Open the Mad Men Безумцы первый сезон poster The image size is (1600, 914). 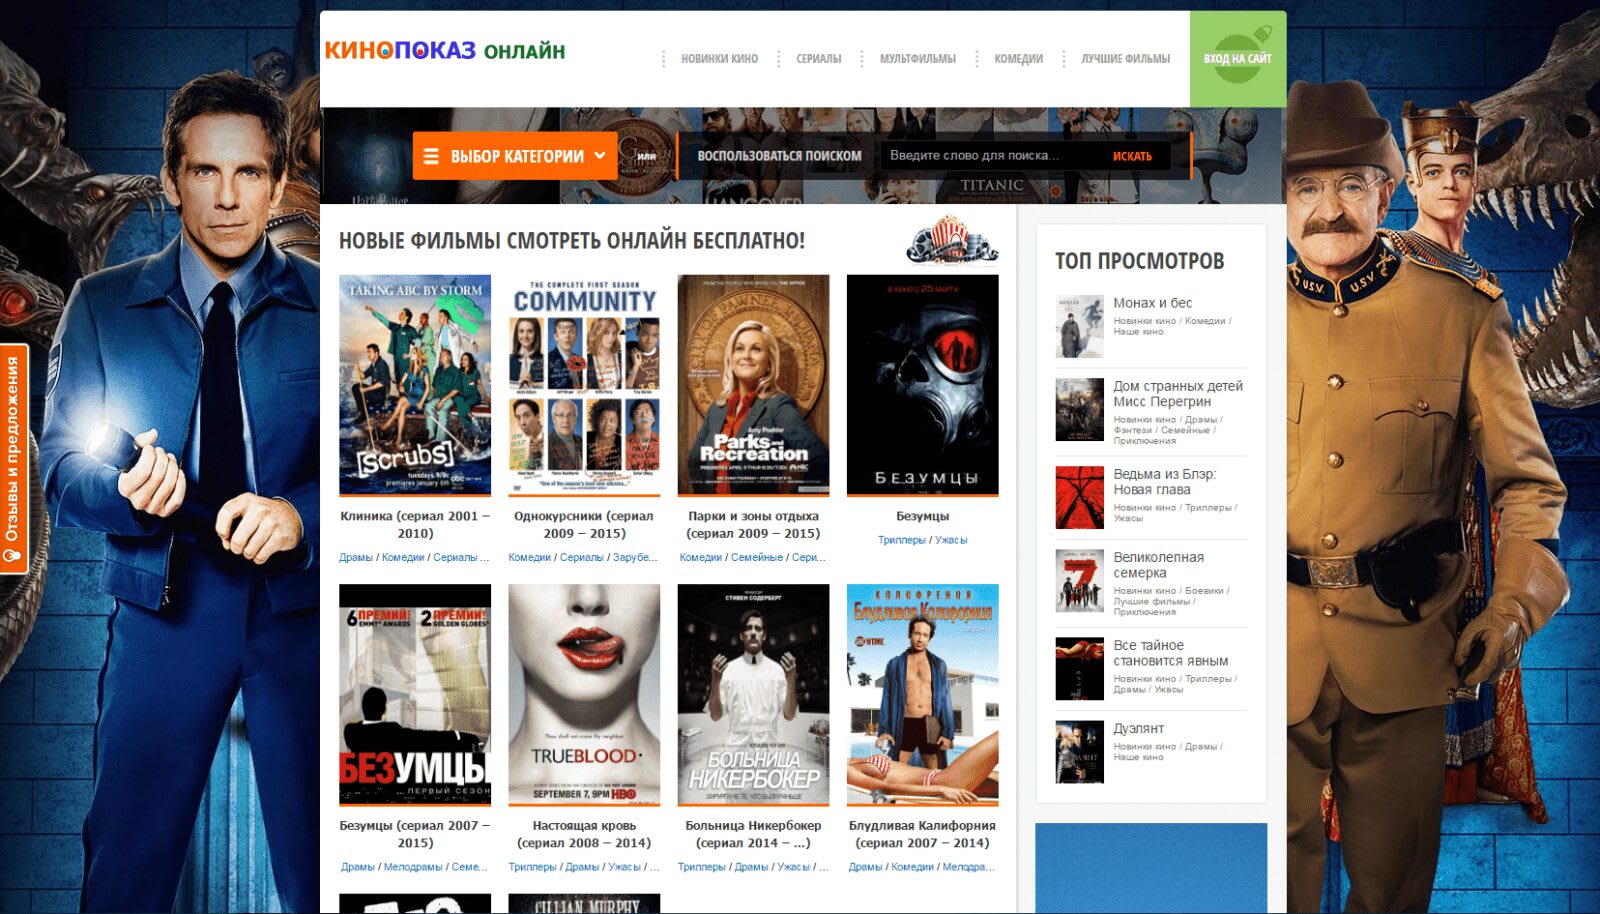pos(415,695)
